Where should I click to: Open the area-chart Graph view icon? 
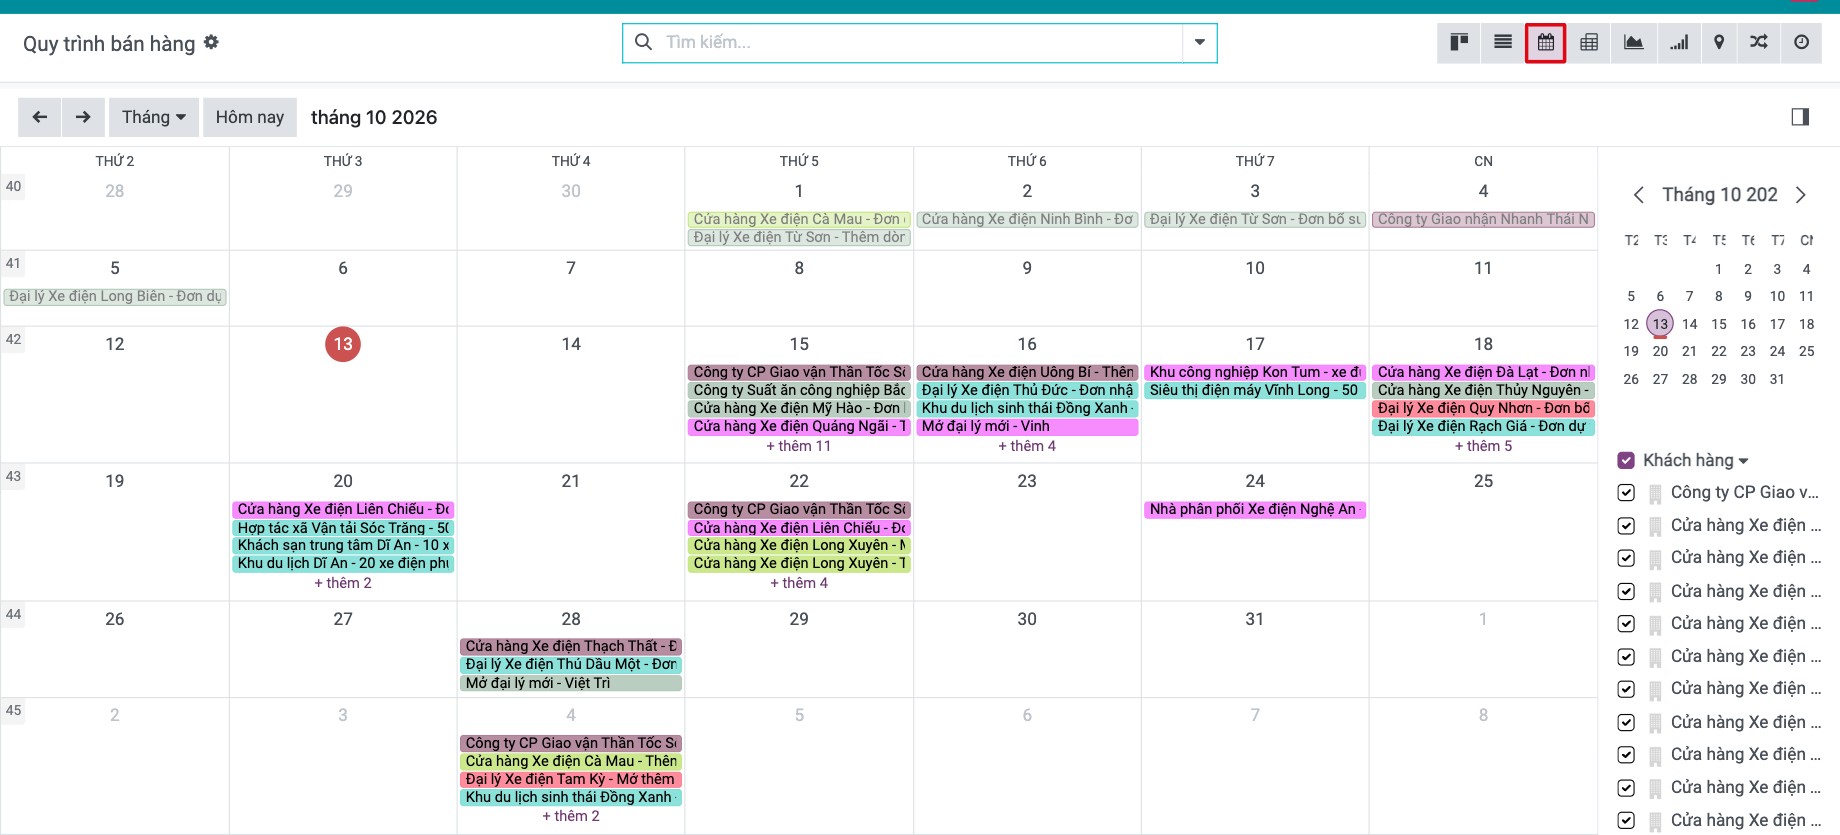(x=1633, y=42)
